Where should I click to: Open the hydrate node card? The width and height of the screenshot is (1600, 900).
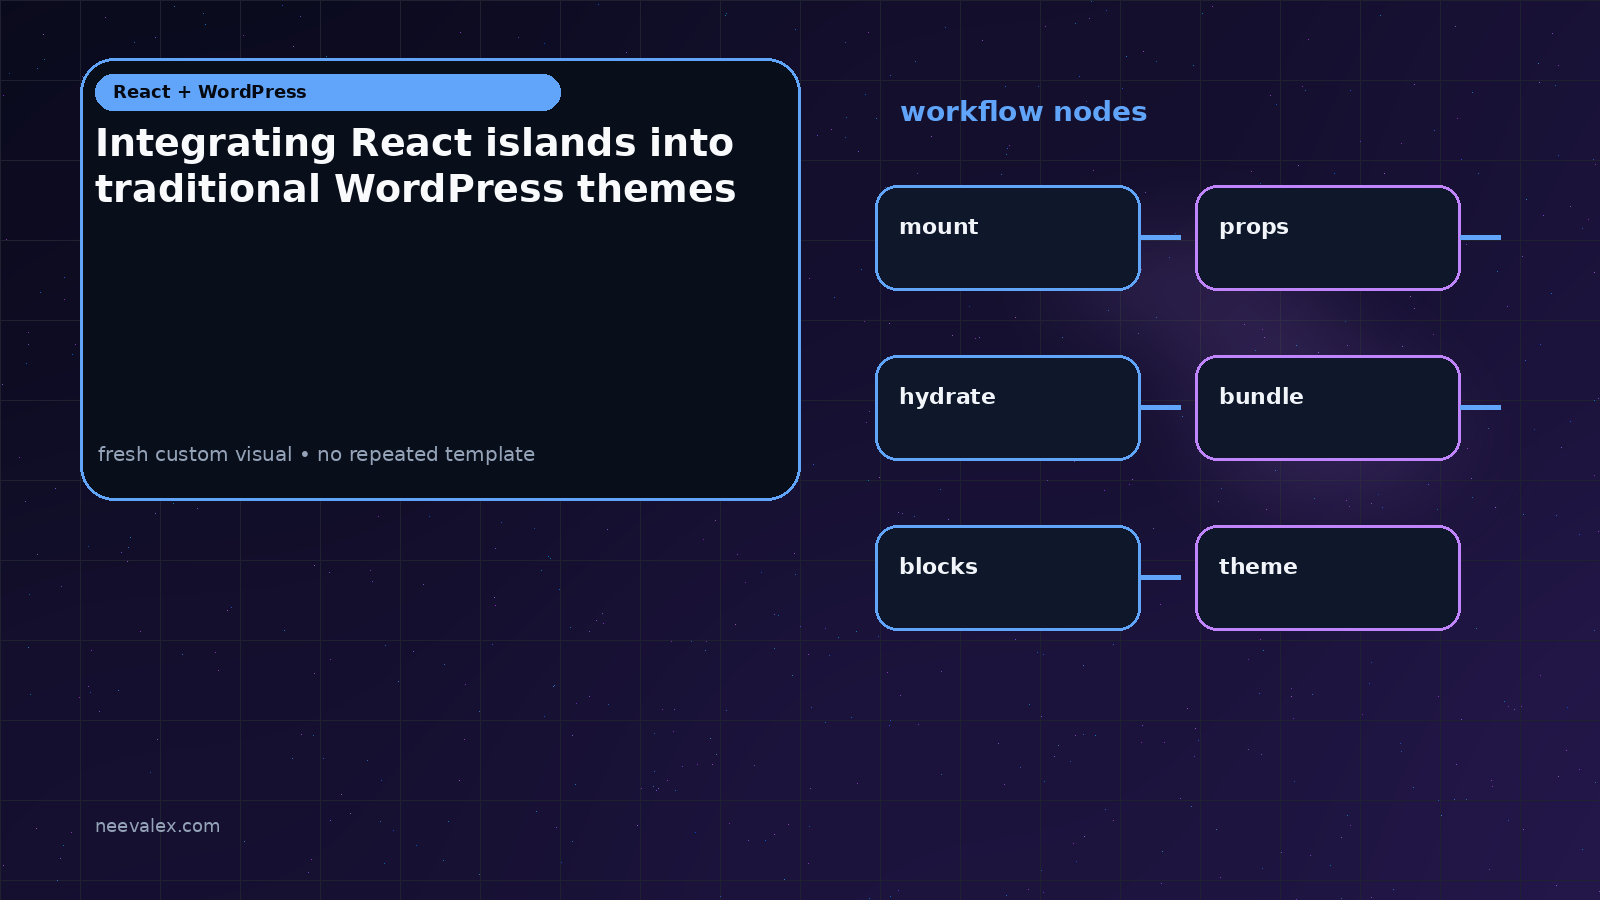tap(1008, 408)
